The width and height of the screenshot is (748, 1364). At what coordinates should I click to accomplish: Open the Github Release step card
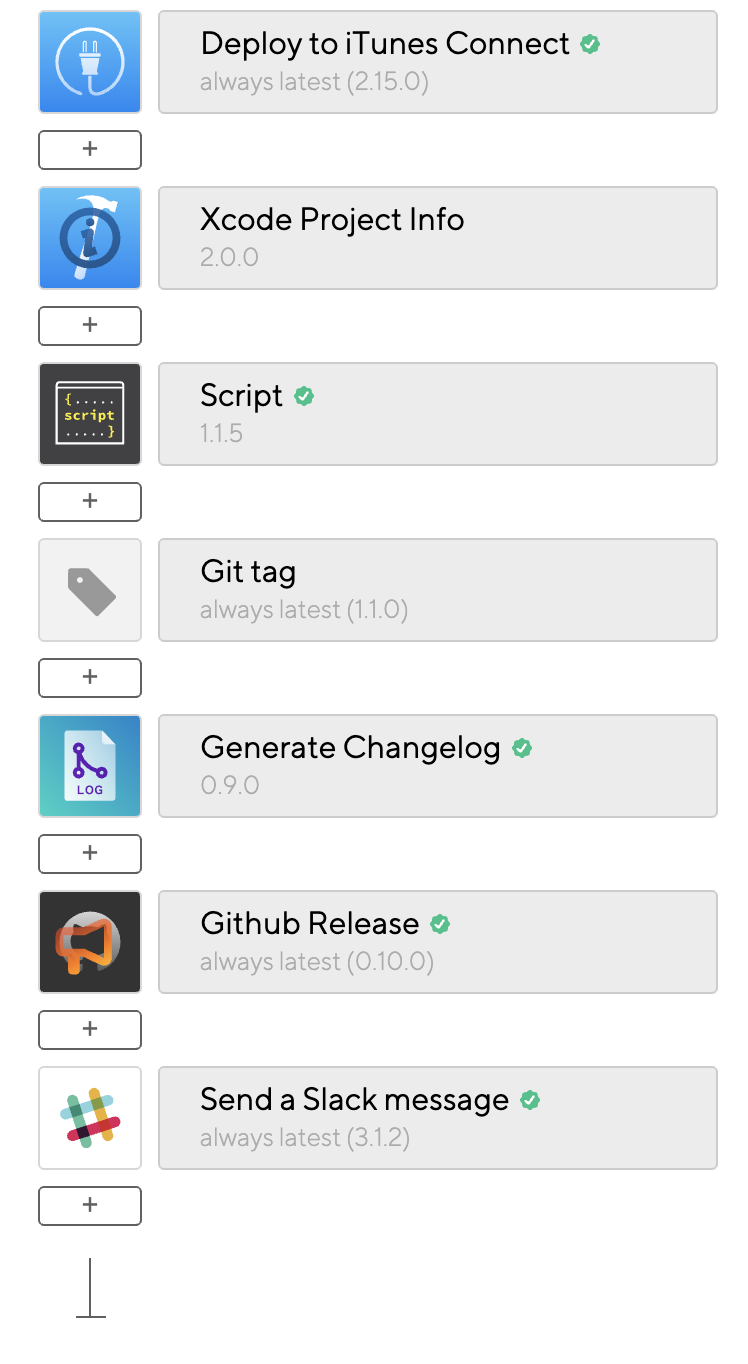pos(438,942)
